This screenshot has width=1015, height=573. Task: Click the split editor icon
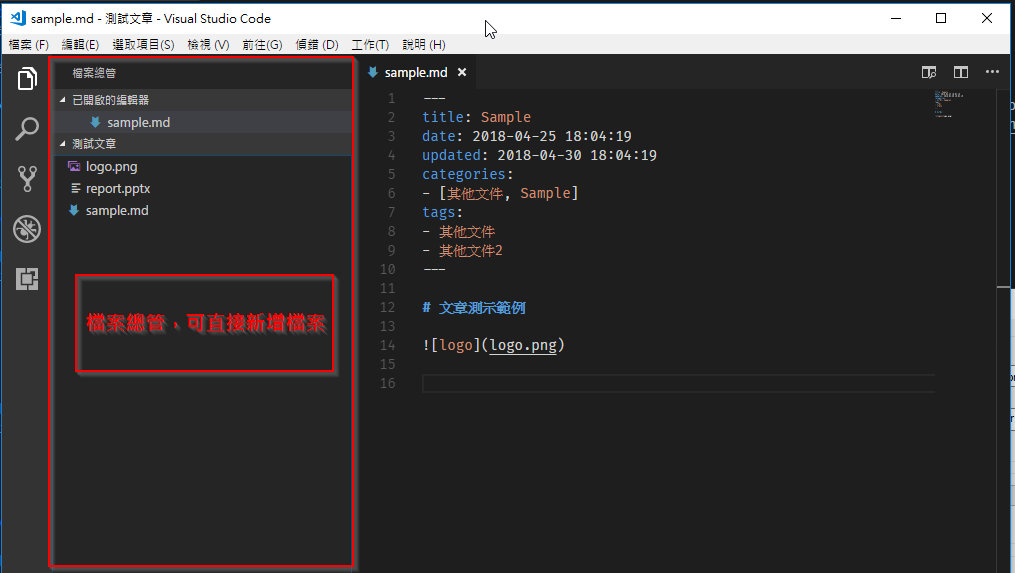pyautogui.click(x=961, y=72)
